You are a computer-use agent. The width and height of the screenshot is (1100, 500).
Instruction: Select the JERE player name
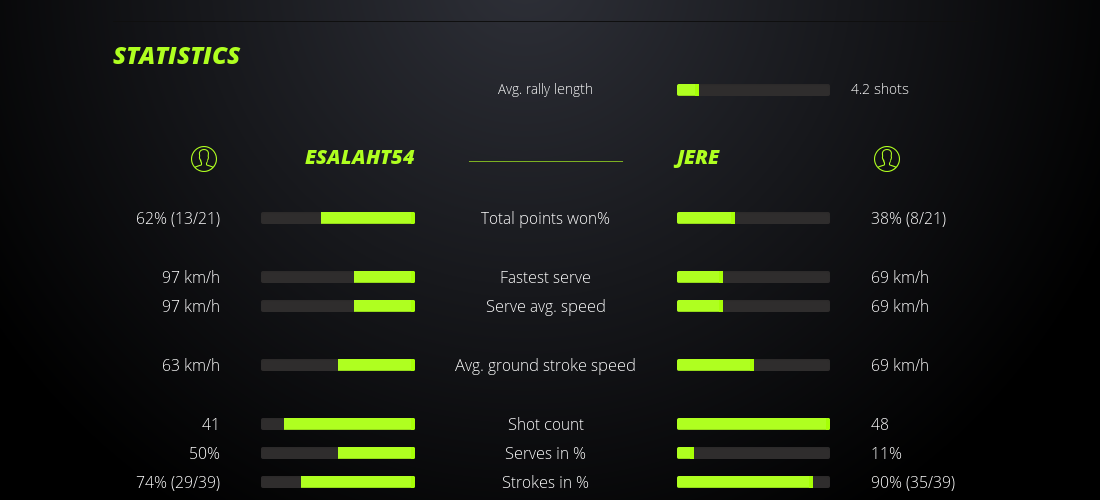[x=697, y=158]
